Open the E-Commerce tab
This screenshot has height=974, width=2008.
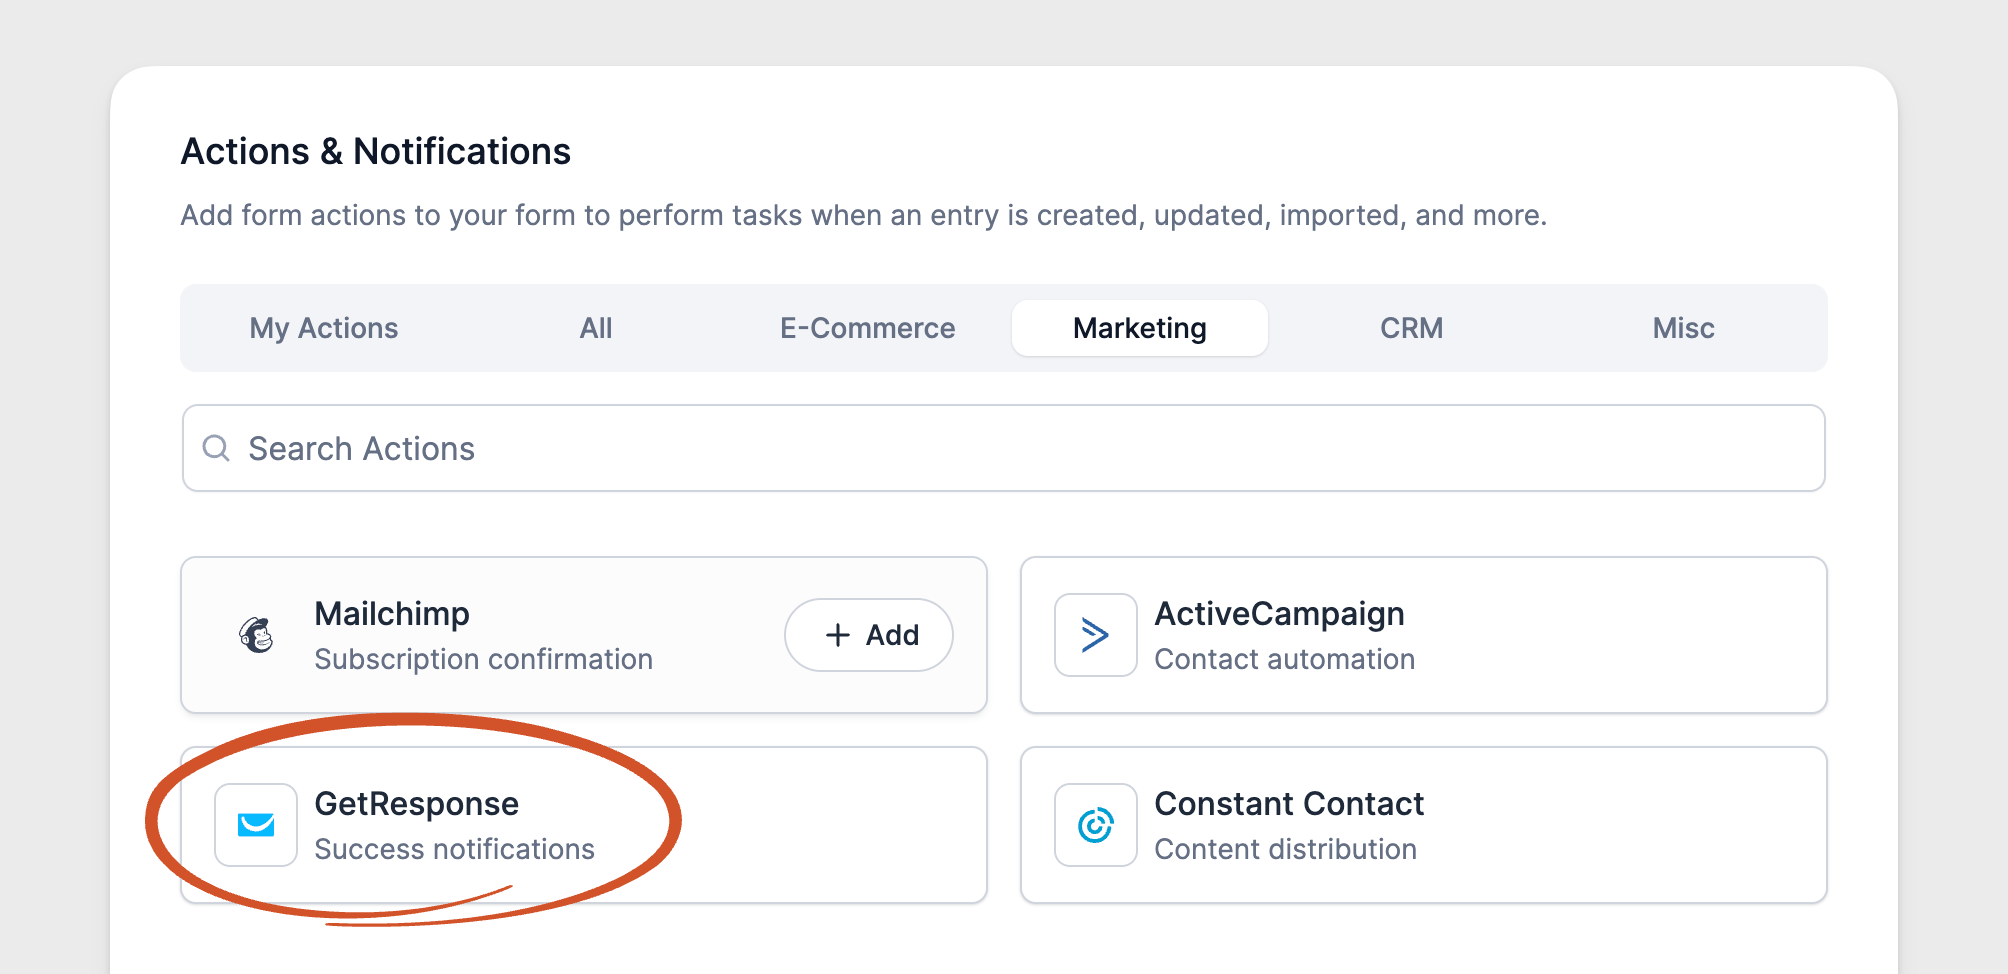[x=868, y=328]
